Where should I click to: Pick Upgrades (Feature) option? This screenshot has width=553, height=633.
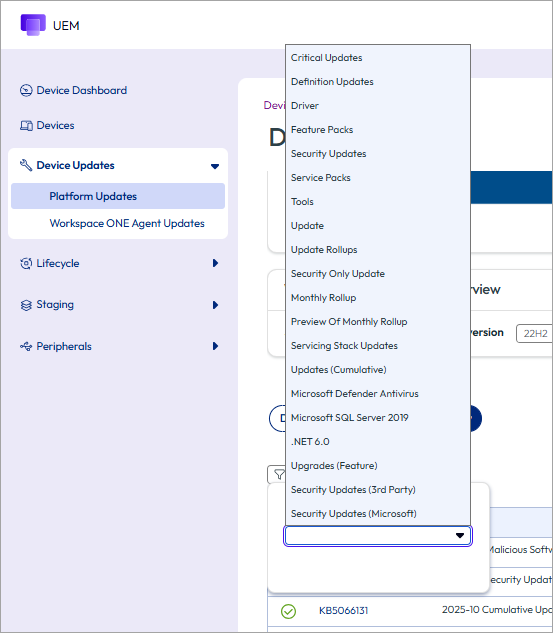tap(378, 466)
